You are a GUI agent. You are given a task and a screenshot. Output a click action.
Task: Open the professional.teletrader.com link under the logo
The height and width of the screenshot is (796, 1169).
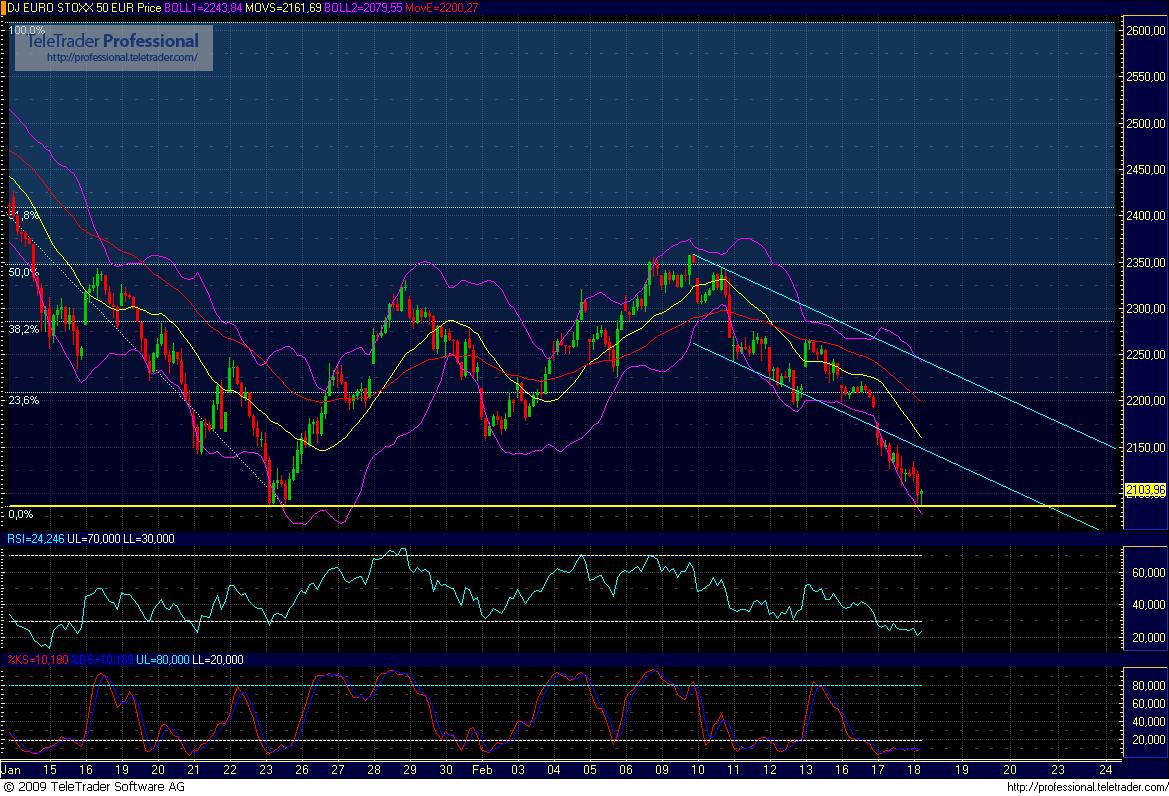coord(130,58)
